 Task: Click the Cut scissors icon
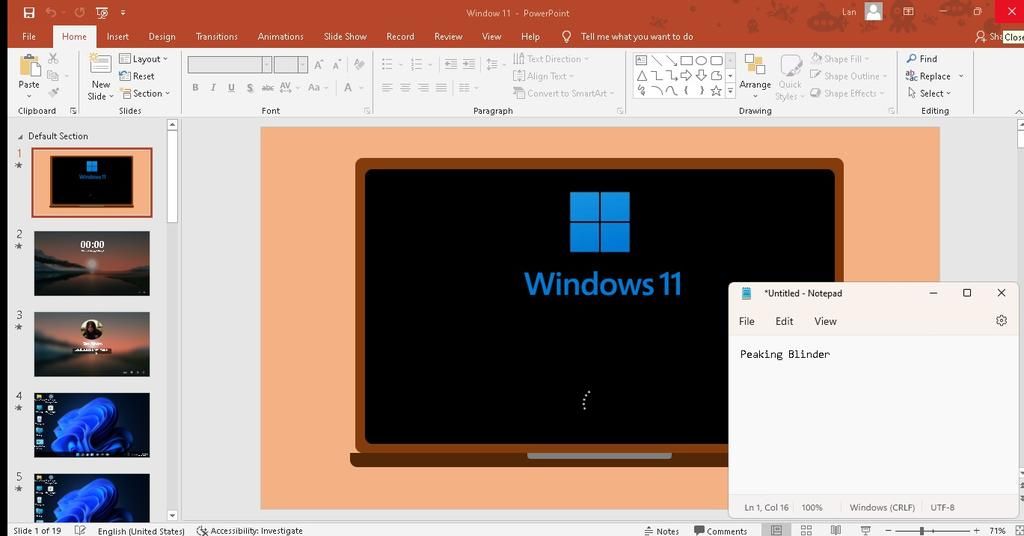point(54,59)
